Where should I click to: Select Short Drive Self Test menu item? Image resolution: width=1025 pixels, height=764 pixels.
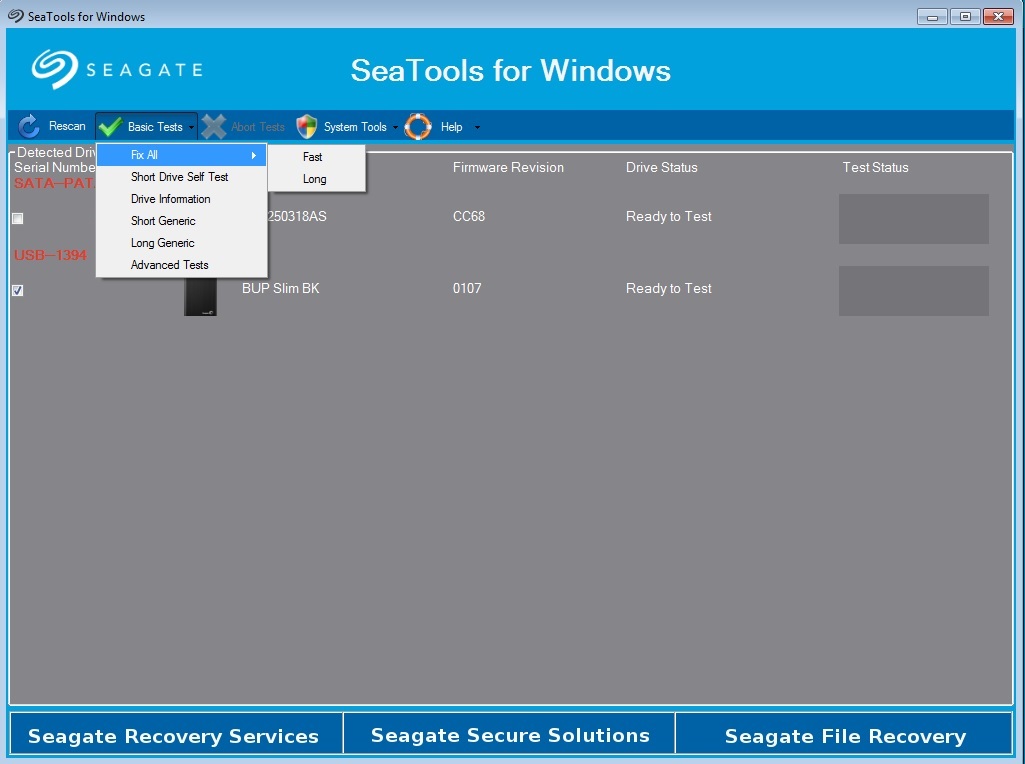182,177
